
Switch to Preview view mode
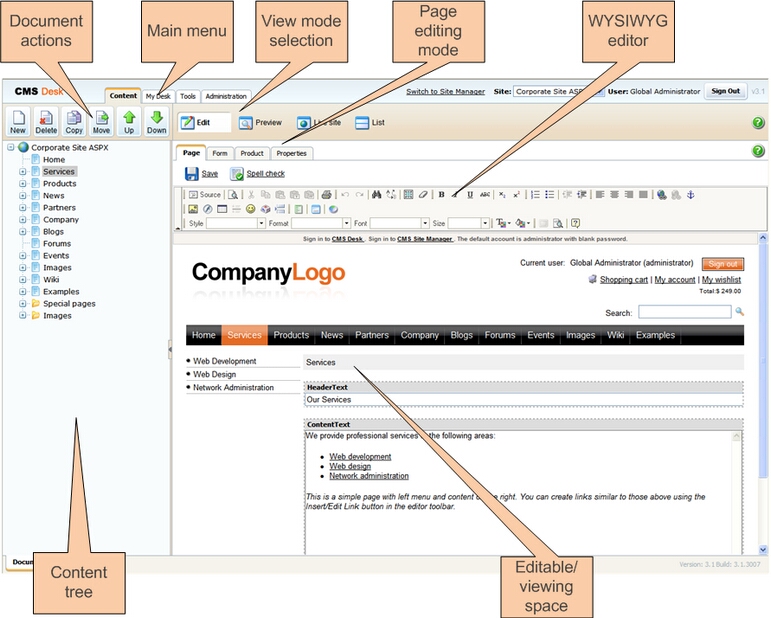click(260, 123)
